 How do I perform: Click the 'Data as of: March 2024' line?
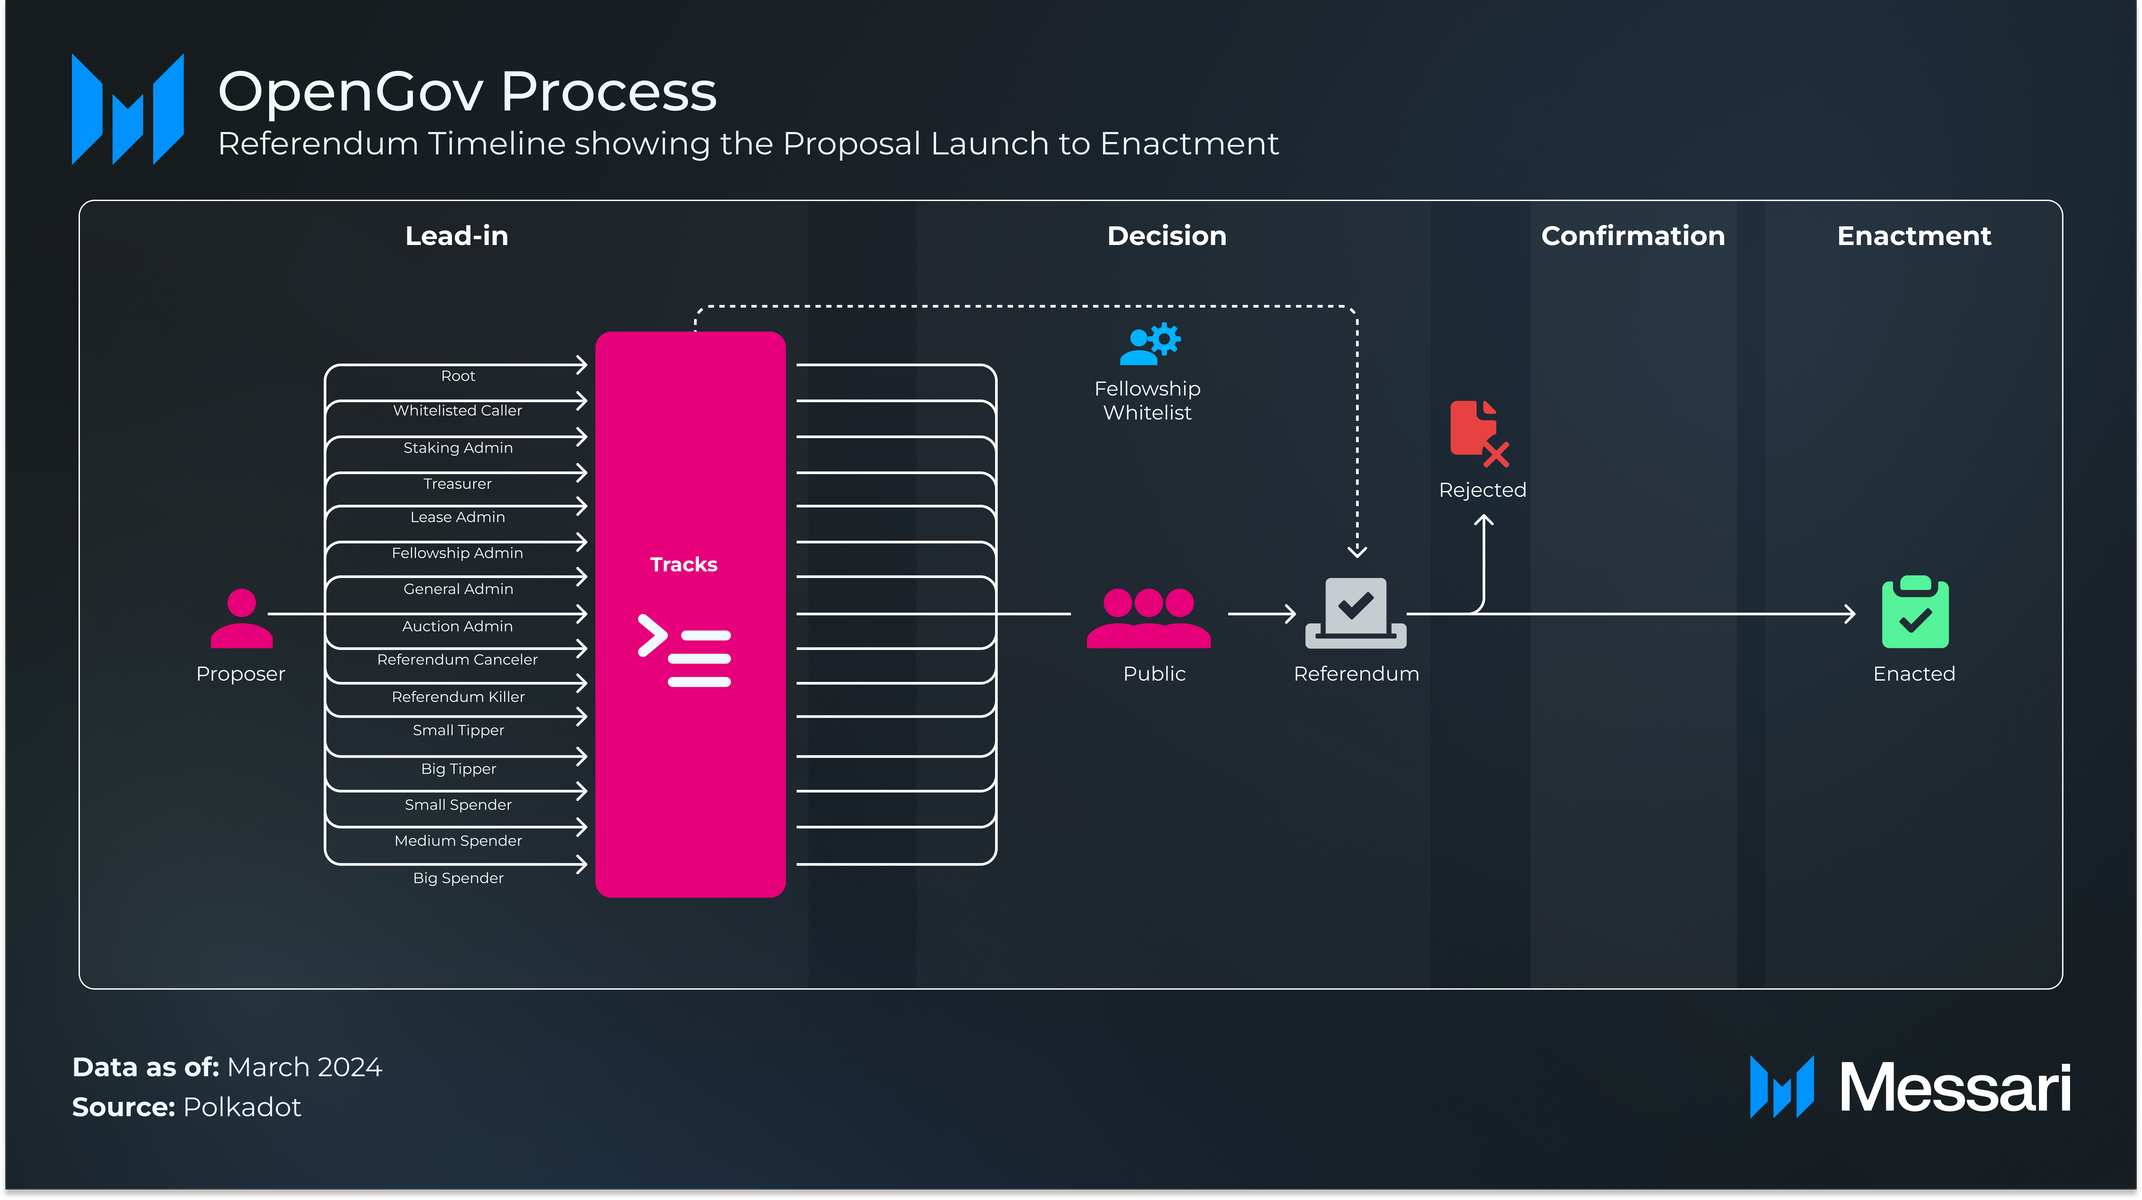click(227, 1067)
